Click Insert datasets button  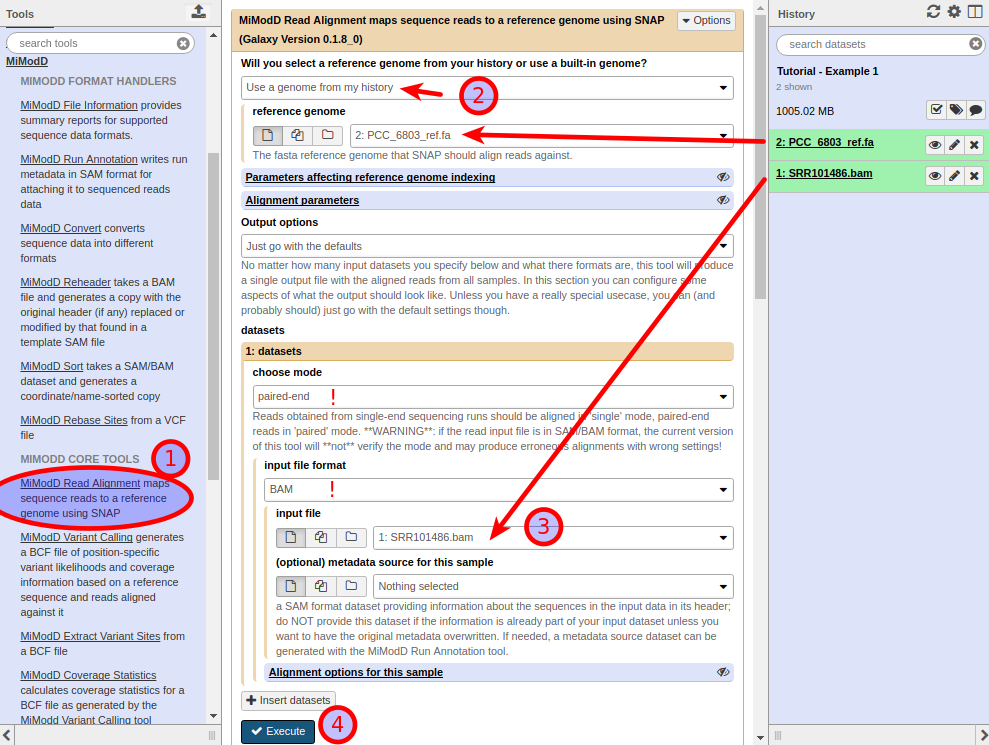click(x=288, y=700)
